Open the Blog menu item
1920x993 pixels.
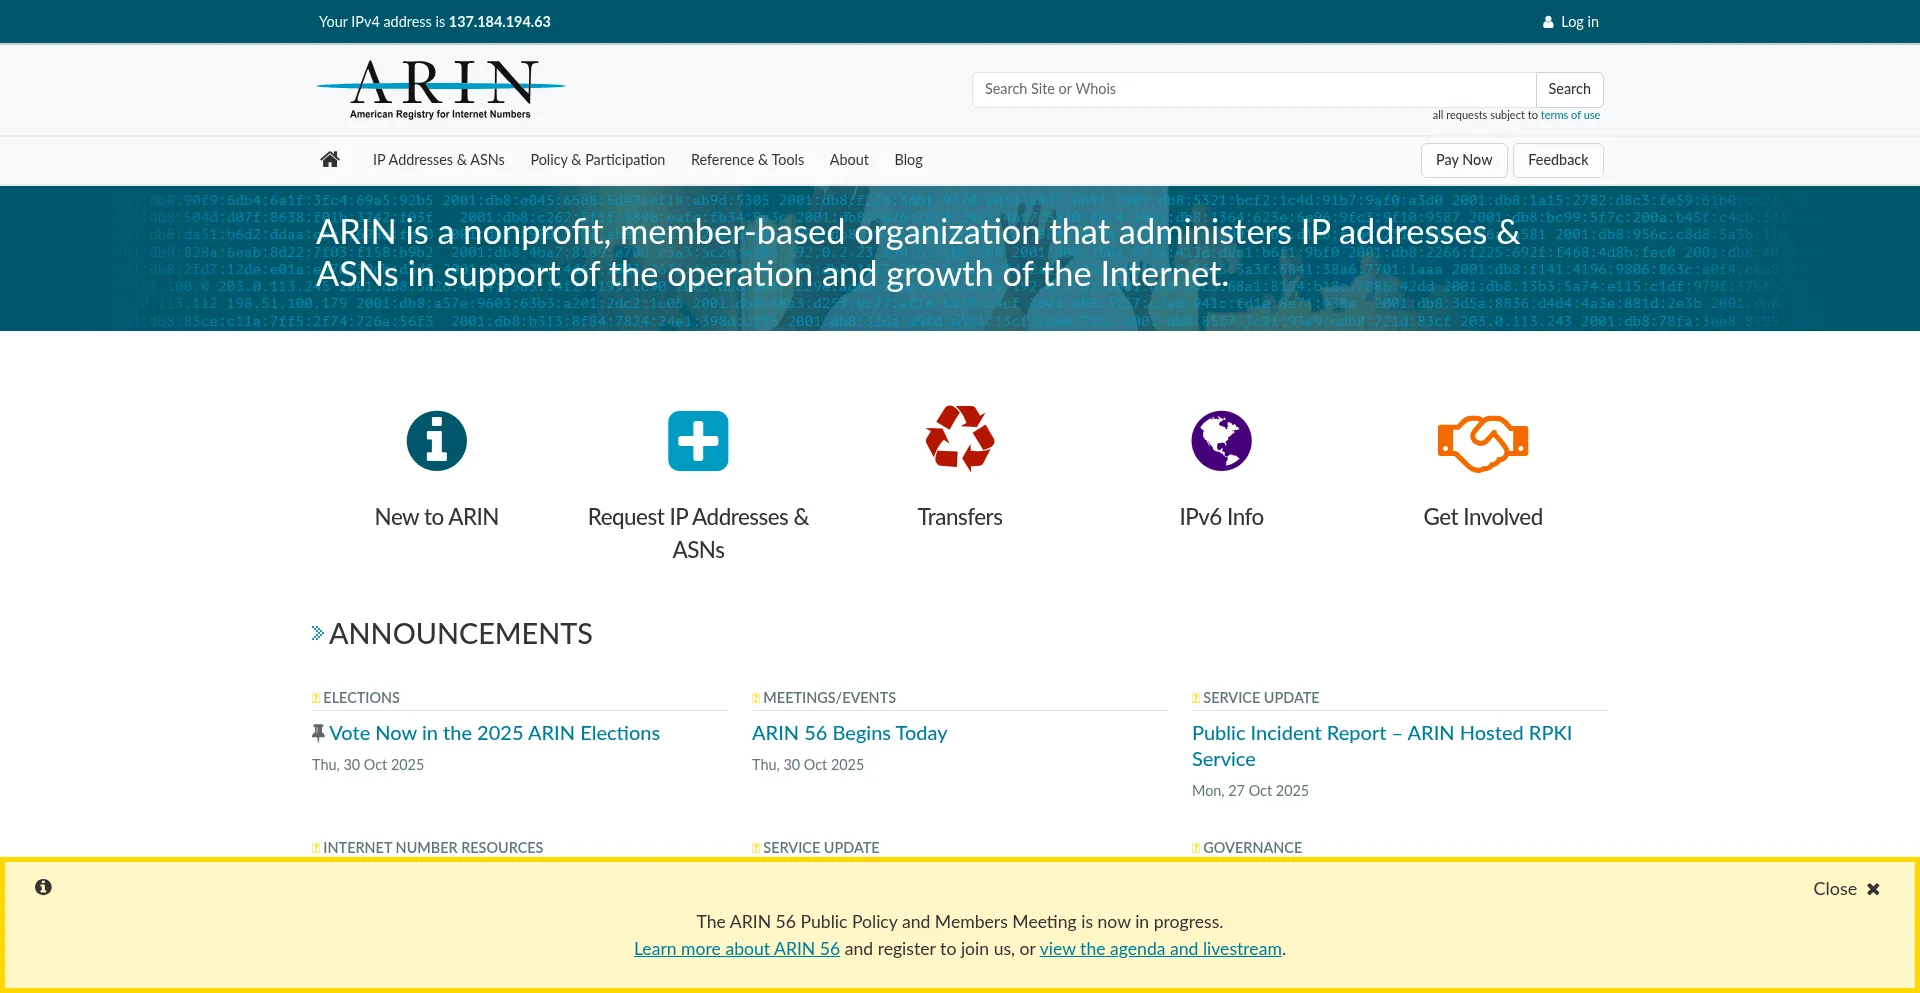pyautogui.click(x=908, y=160)
